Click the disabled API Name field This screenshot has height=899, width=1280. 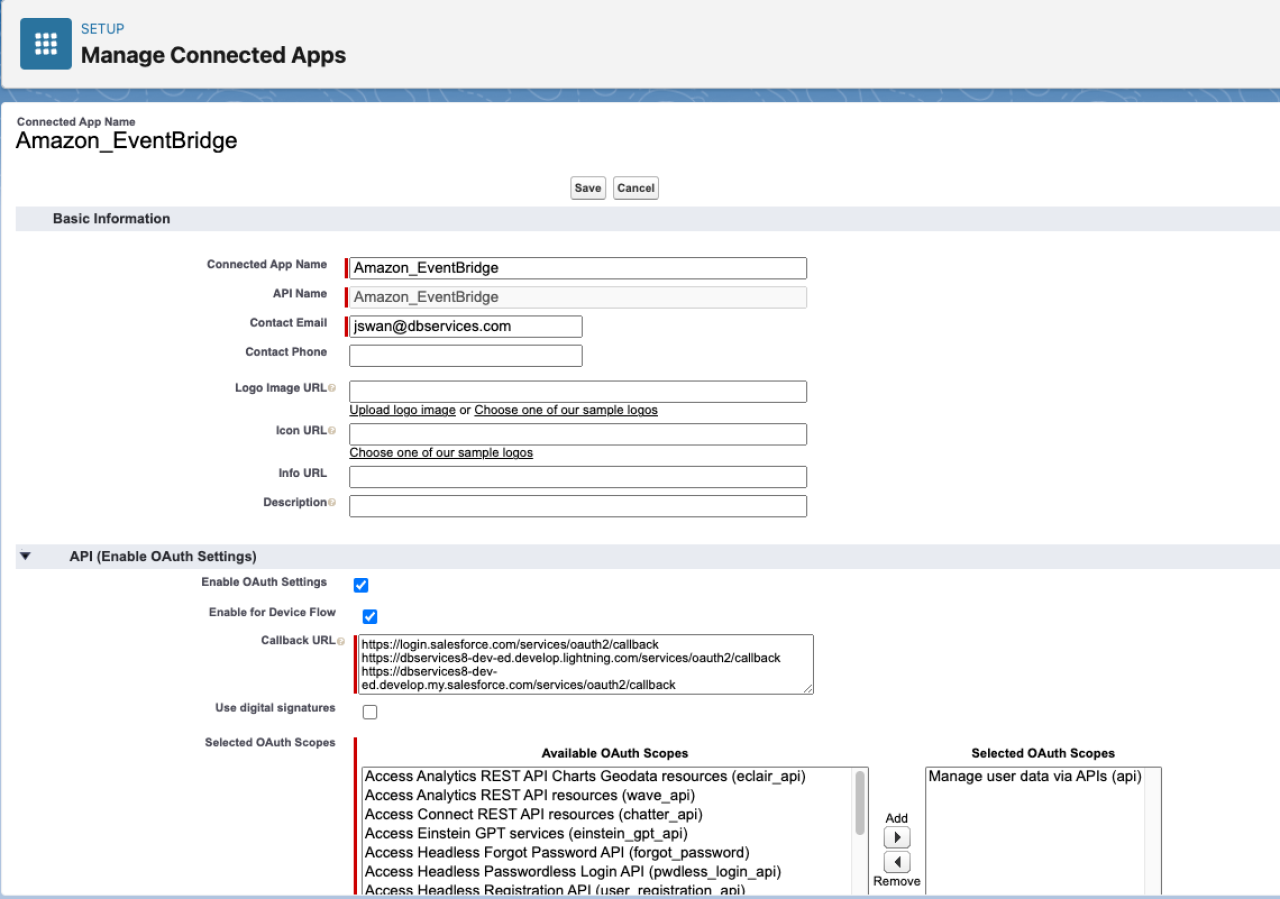(x=578, y=297)
